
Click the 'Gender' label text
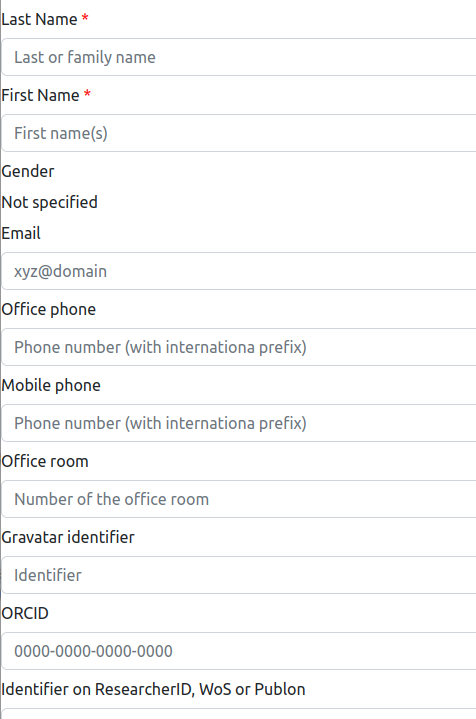tap(28, 171)
